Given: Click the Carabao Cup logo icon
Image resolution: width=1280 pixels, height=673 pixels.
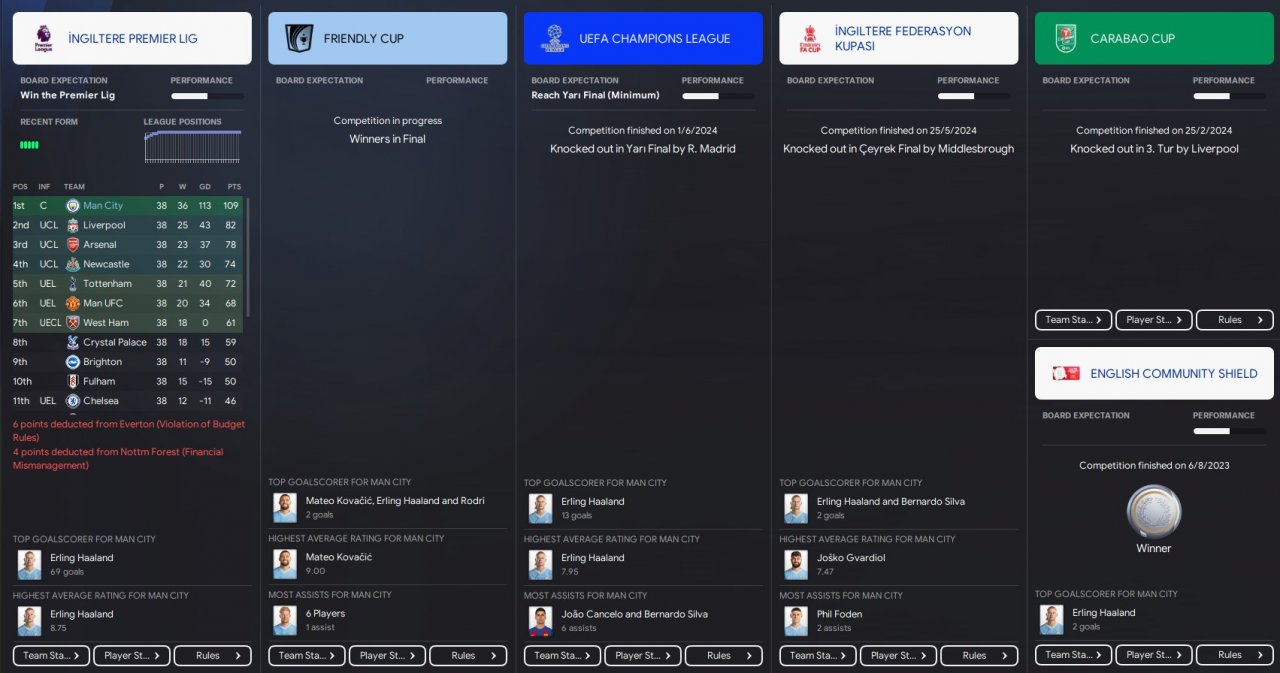Looking at the screenshot, I should (x=1065, y=38).
